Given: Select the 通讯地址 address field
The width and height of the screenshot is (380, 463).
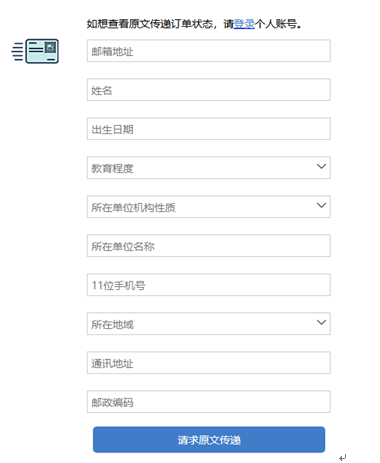Looking at the screenshot, I should [209, 363].
